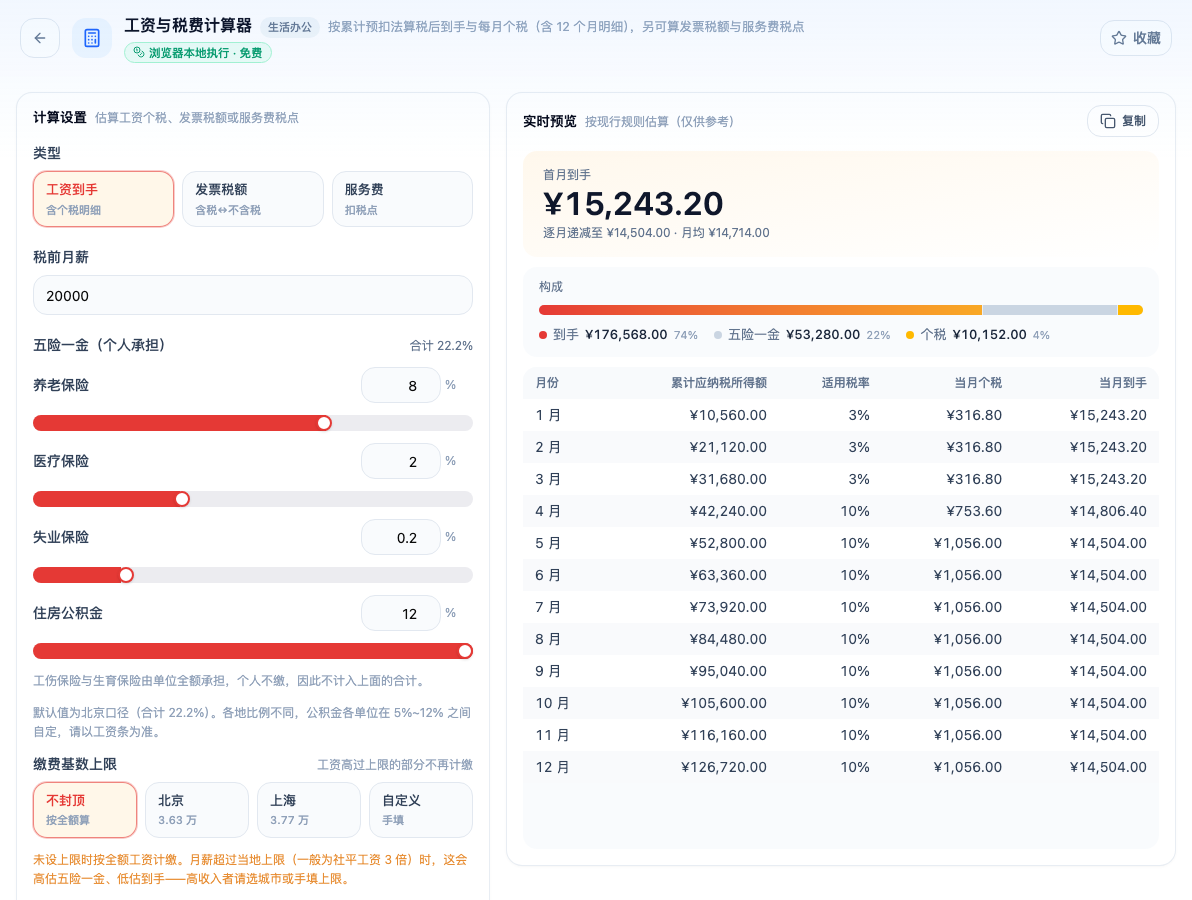
Task: Click the ¥14,806.40 take-home cell
Action: click(1108, 511)
